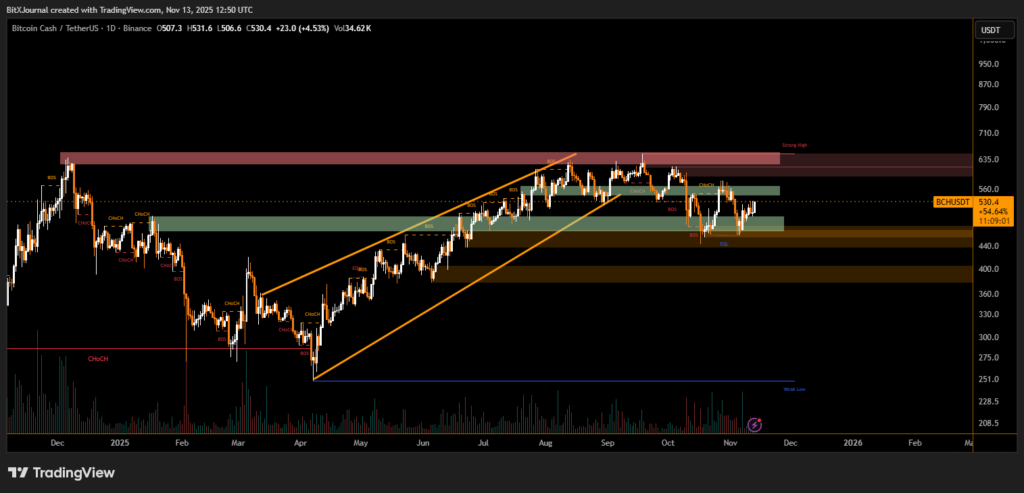Click the 635.0 price level on scale
The width and height of the screenshot is (1024, 493).
[x=990, y=159]
